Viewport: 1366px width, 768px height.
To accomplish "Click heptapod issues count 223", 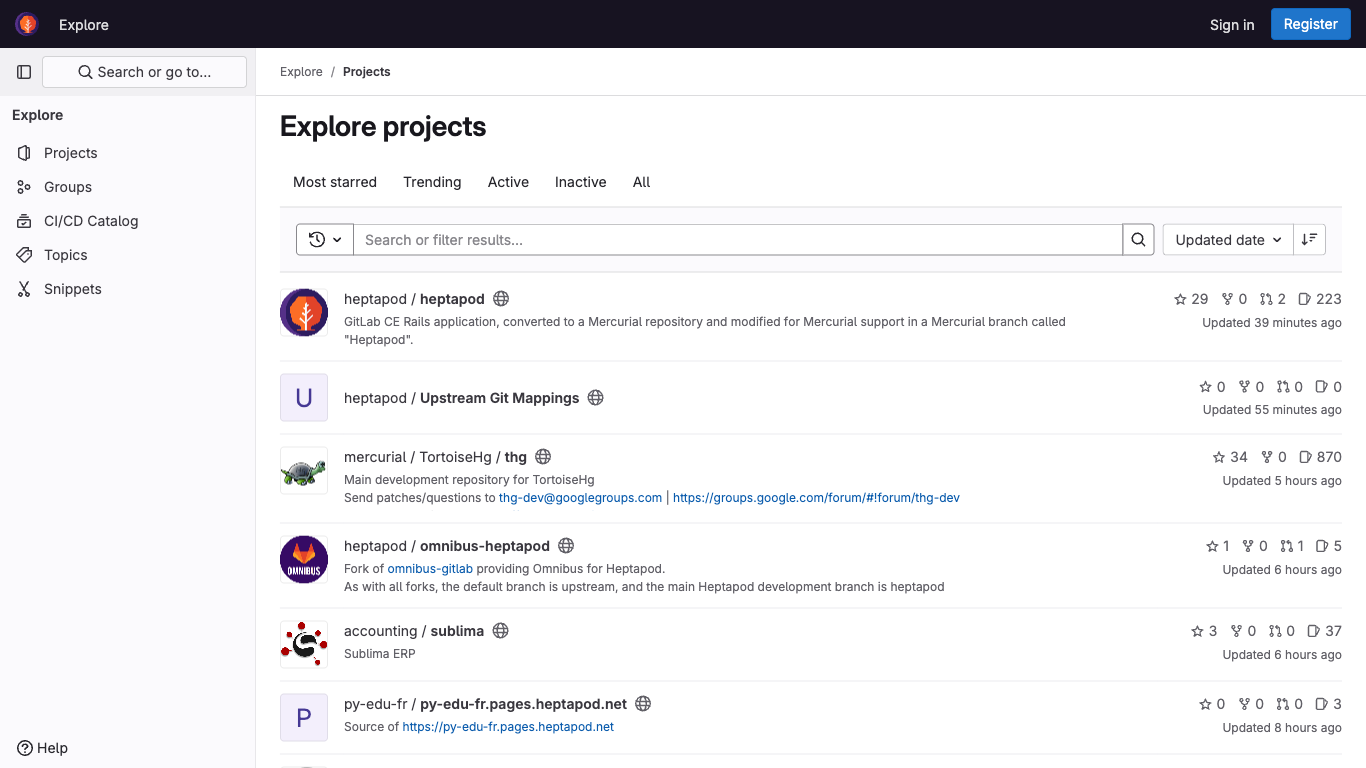I will [x=1320, y=299].
